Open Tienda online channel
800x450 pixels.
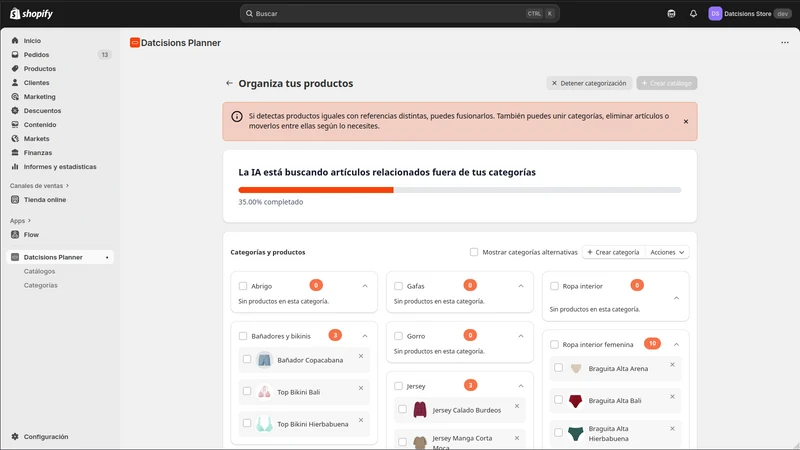coord(45,199)
